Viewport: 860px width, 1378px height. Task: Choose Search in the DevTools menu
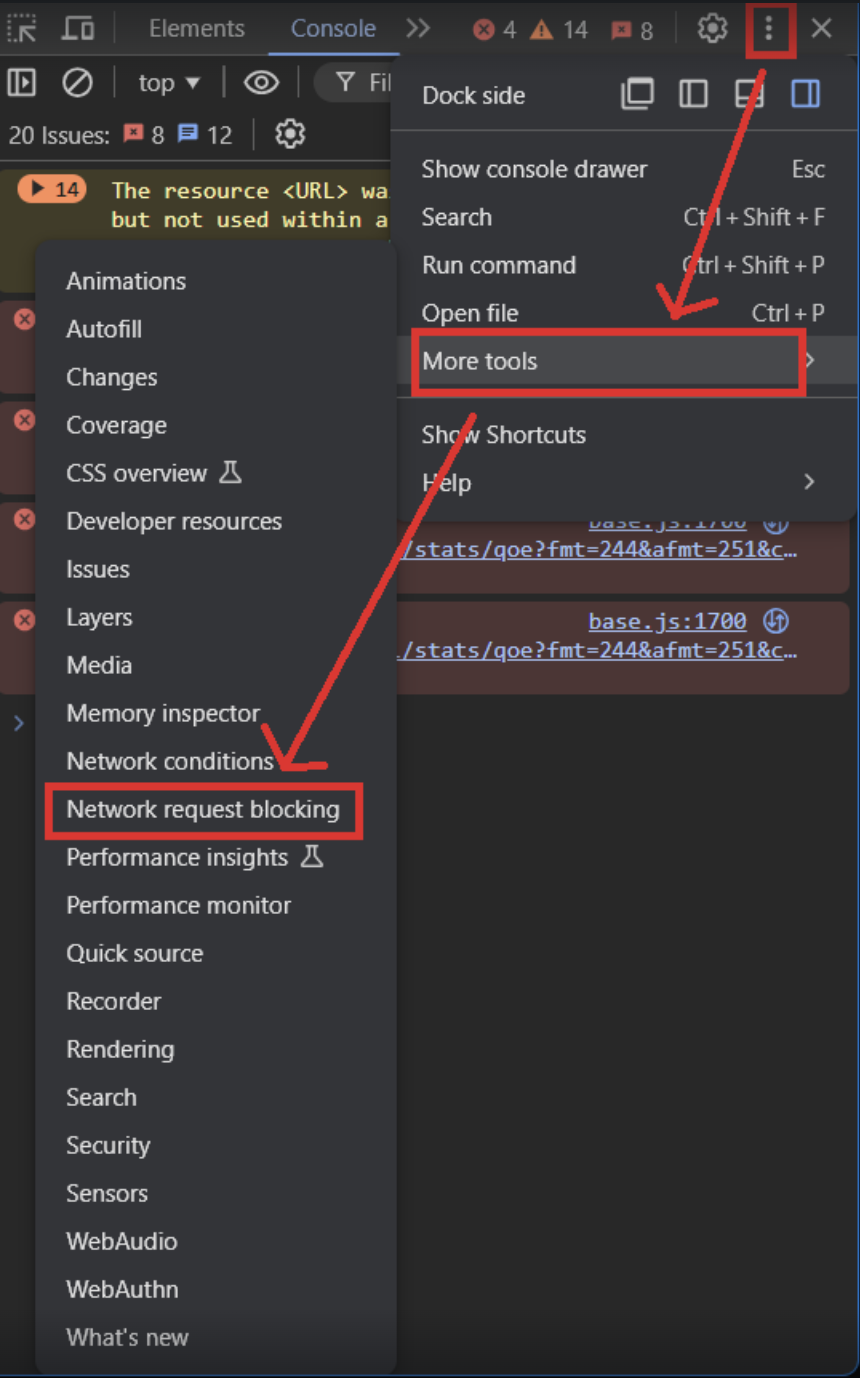(623, 217)
